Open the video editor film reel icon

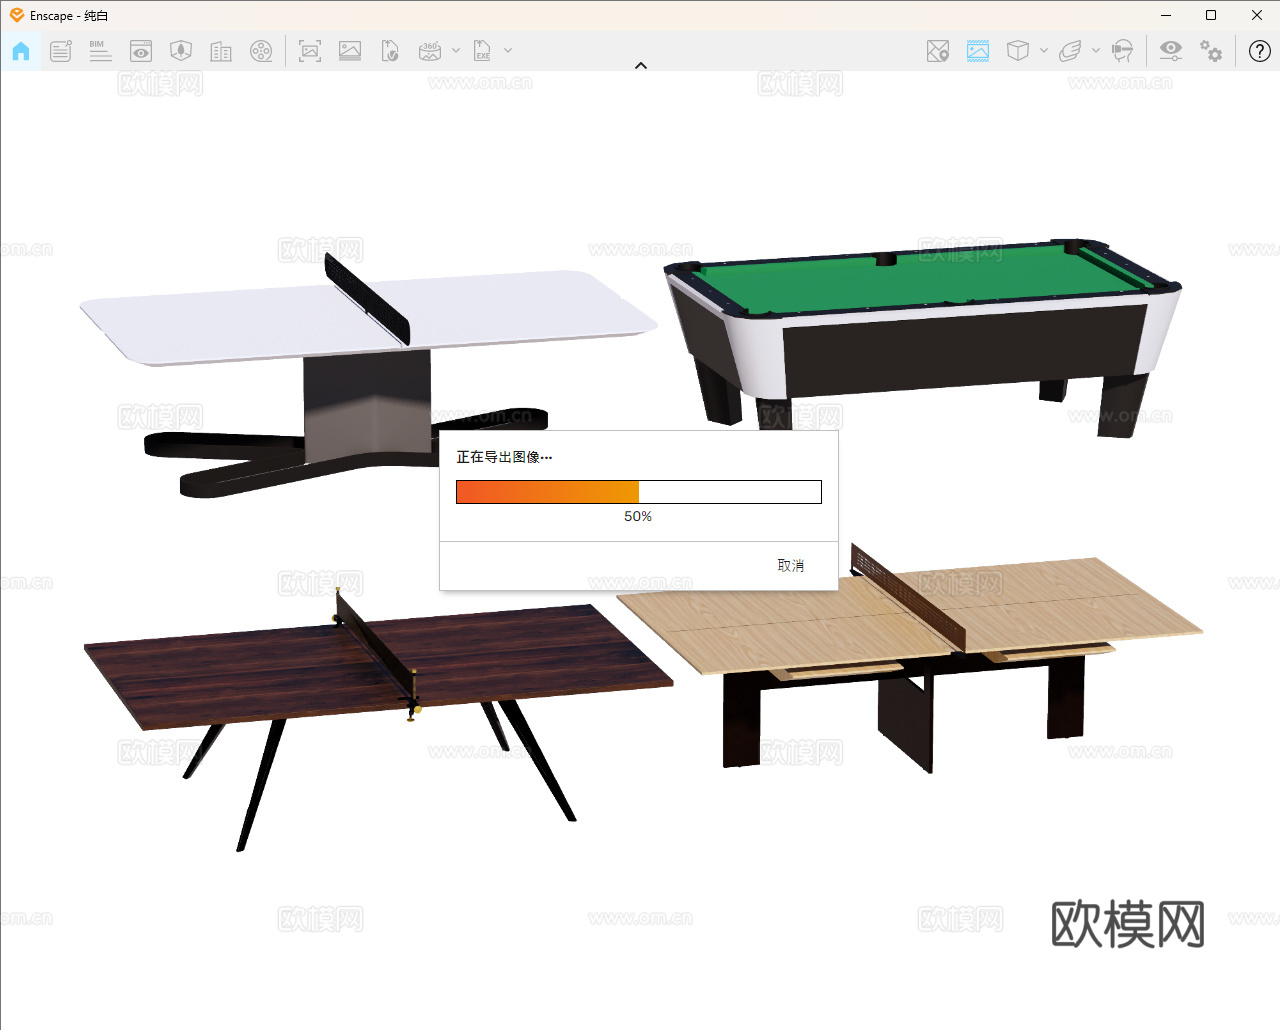(x=261, y=51)
